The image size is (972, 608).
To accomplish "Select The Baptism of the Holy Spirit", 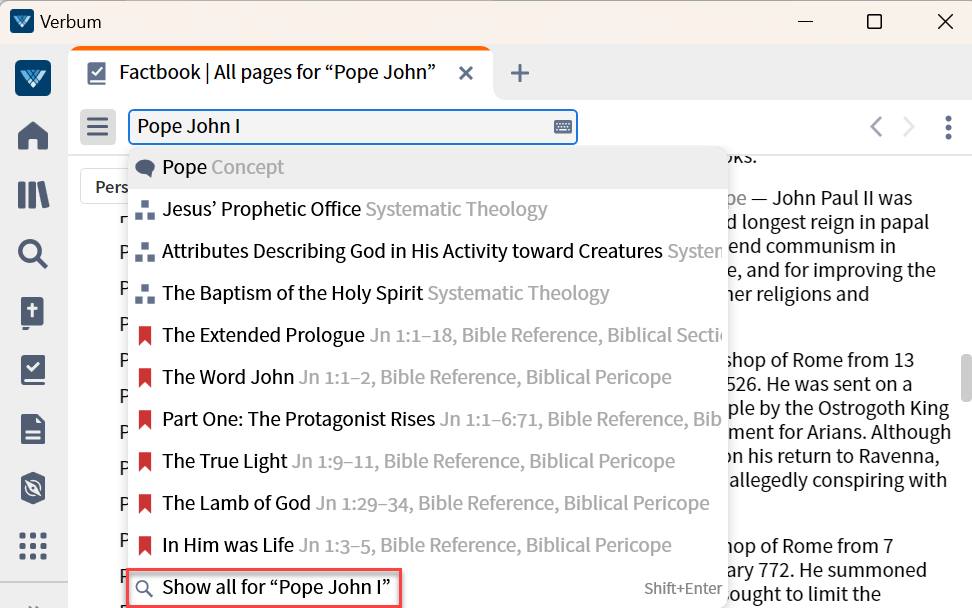I will coord(428,293).
